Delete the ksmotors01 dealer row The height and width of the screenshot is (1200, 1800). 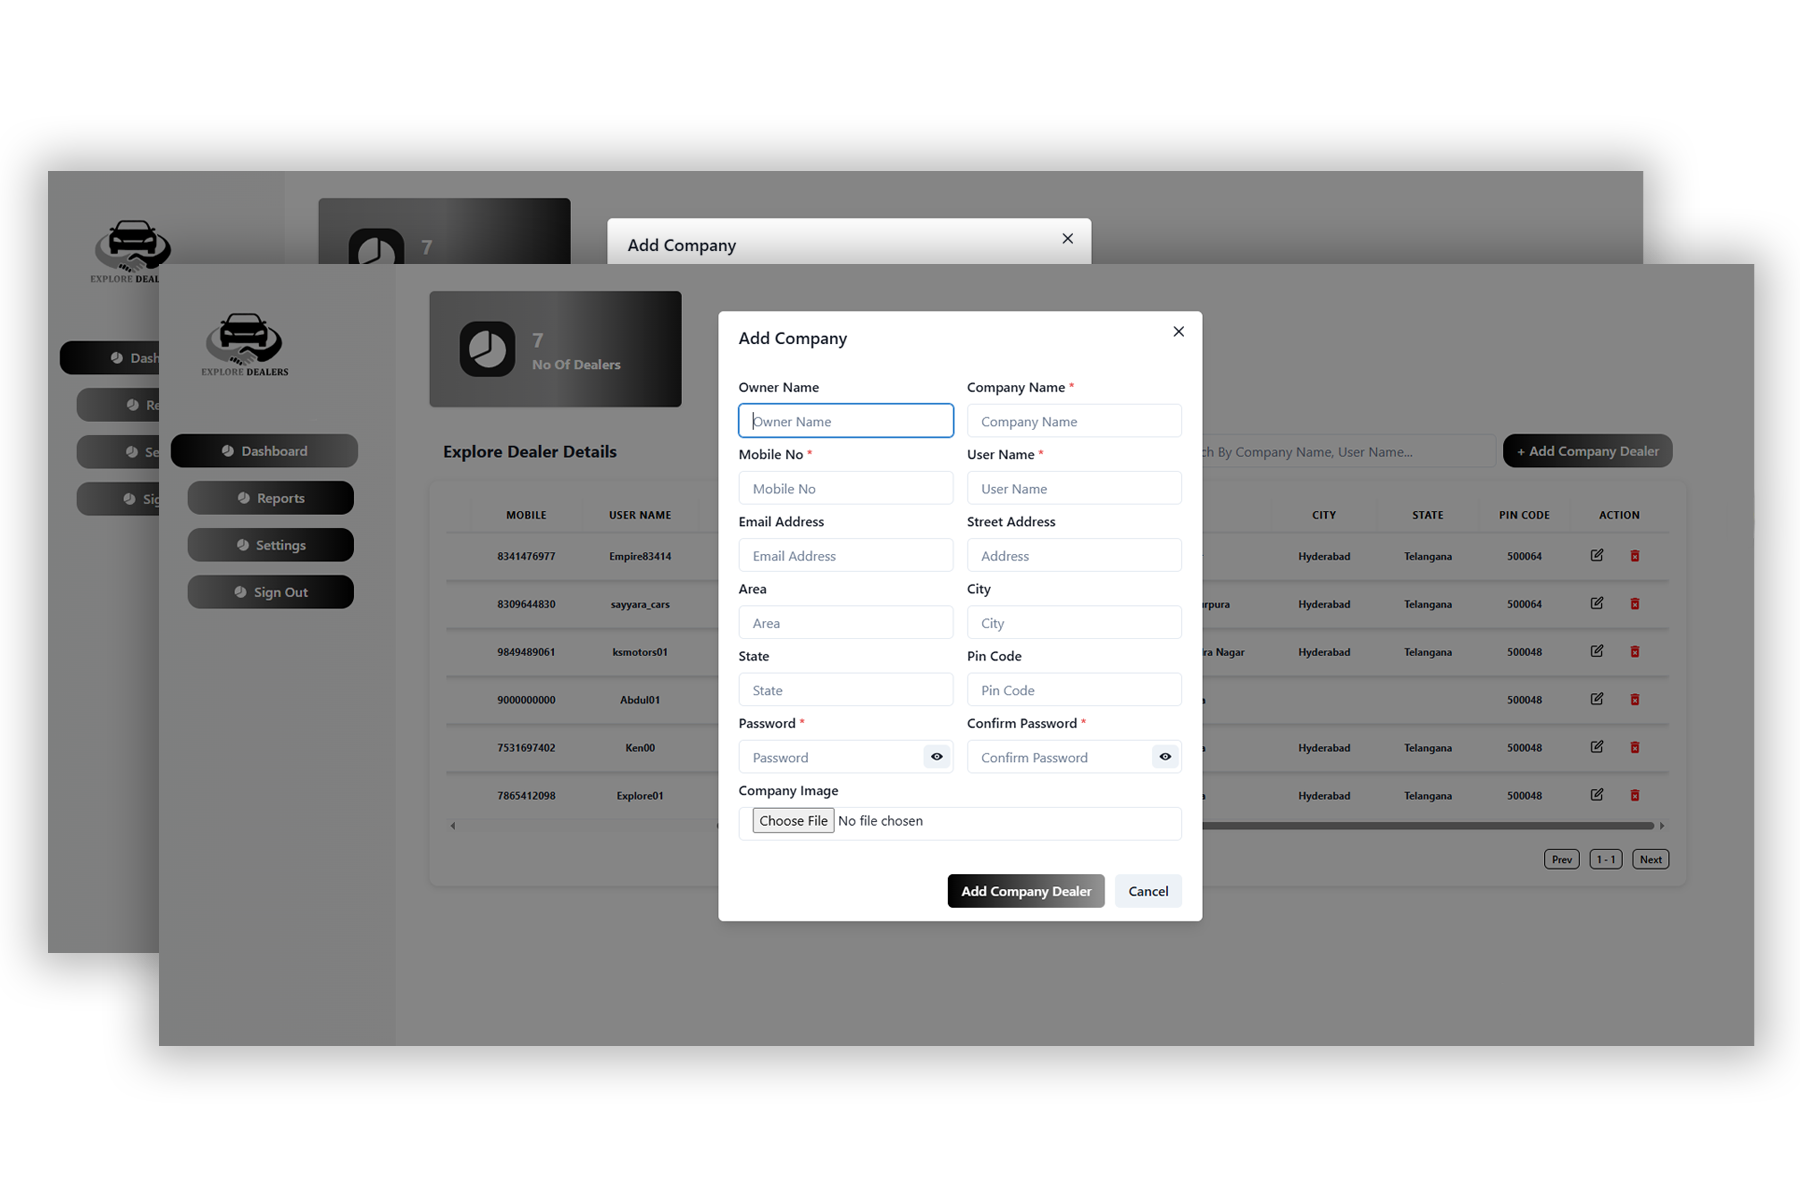(x=1635, y=652)
